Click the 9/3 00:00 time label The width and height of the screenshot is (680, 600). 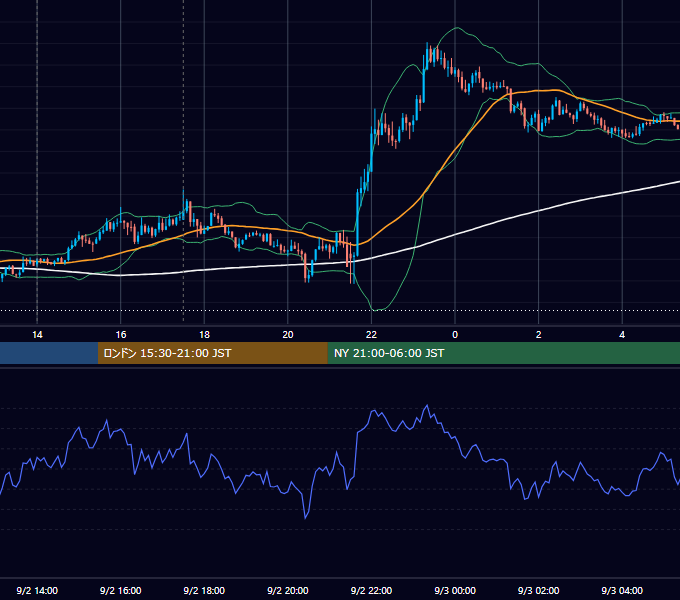pos(455,590)
